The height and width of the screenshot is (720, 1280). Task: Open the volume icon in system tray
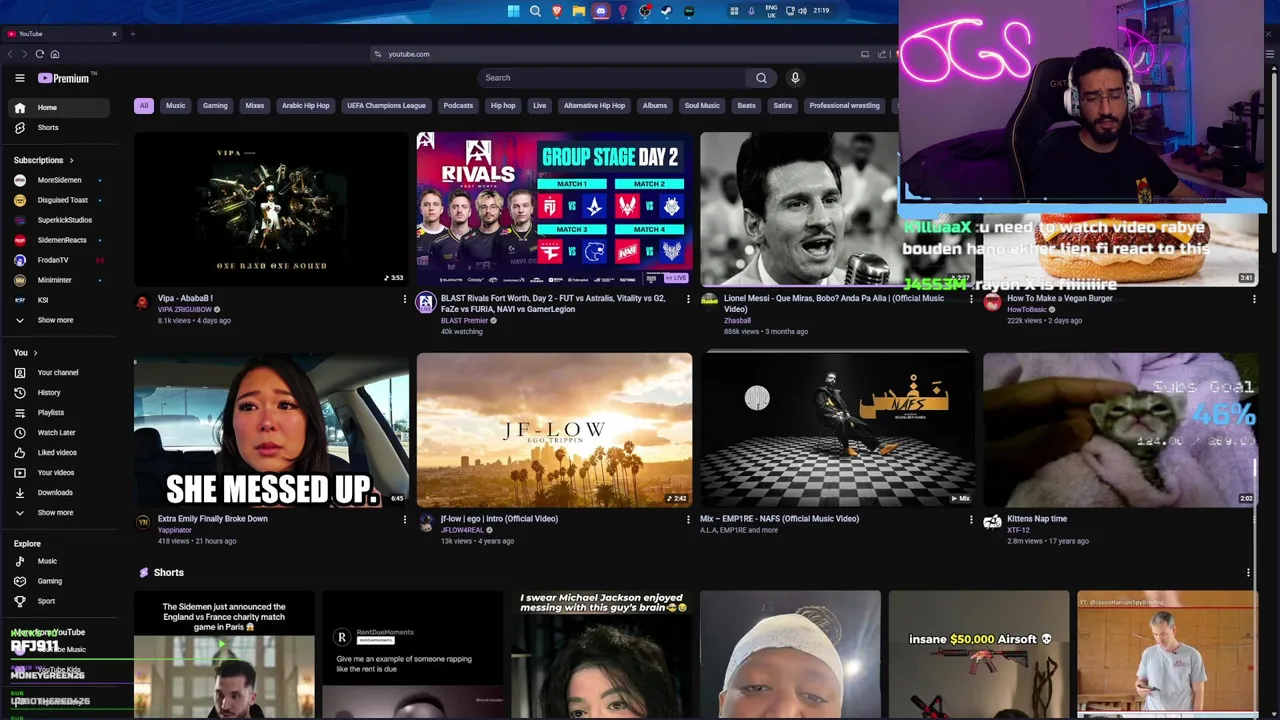802,11
